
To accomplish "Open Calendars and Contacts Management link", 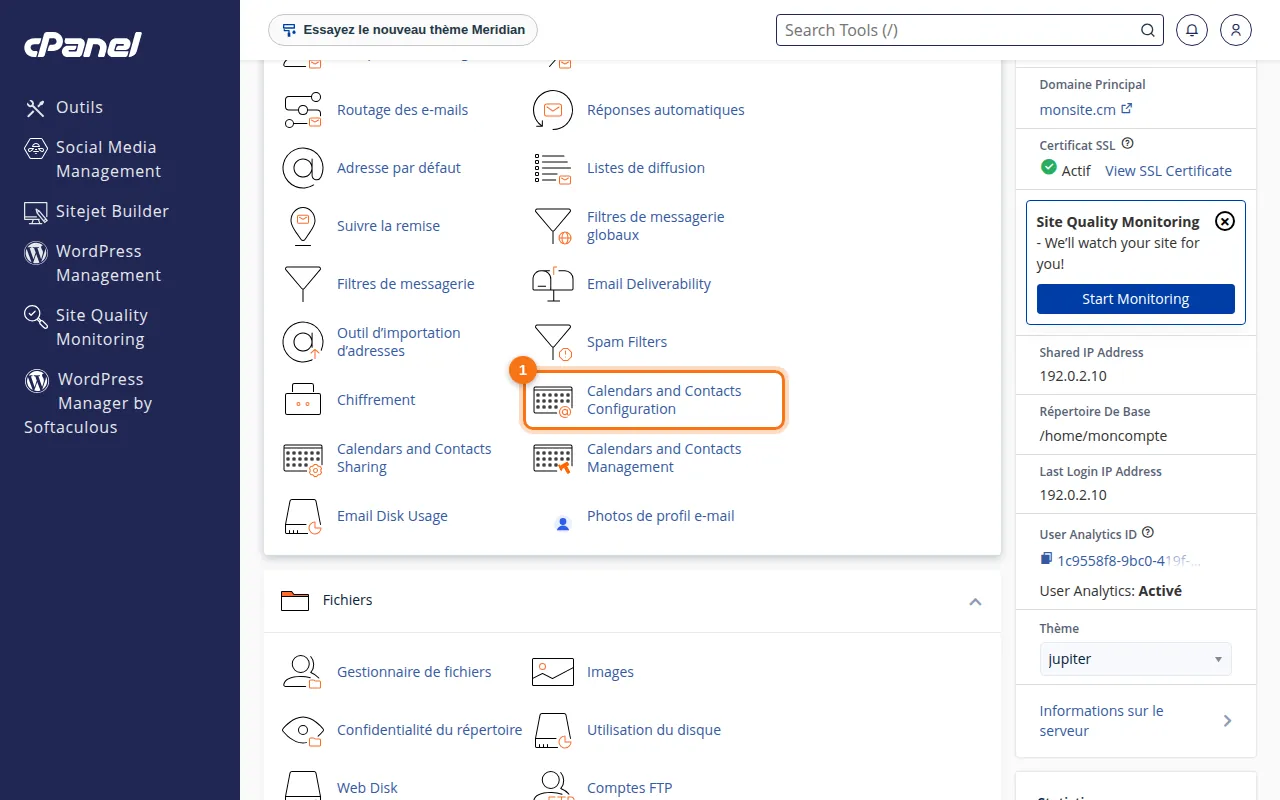I will (664, 458).
